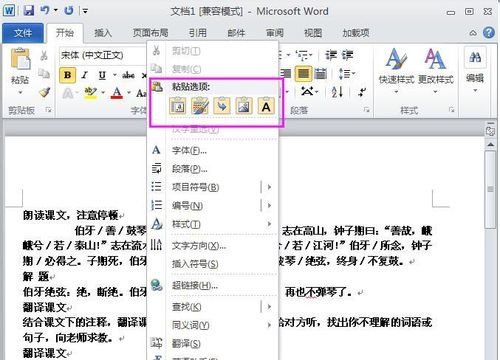
Task: Switch to the 审阅 (Review) tab
Action: click(x=275, y=33)
